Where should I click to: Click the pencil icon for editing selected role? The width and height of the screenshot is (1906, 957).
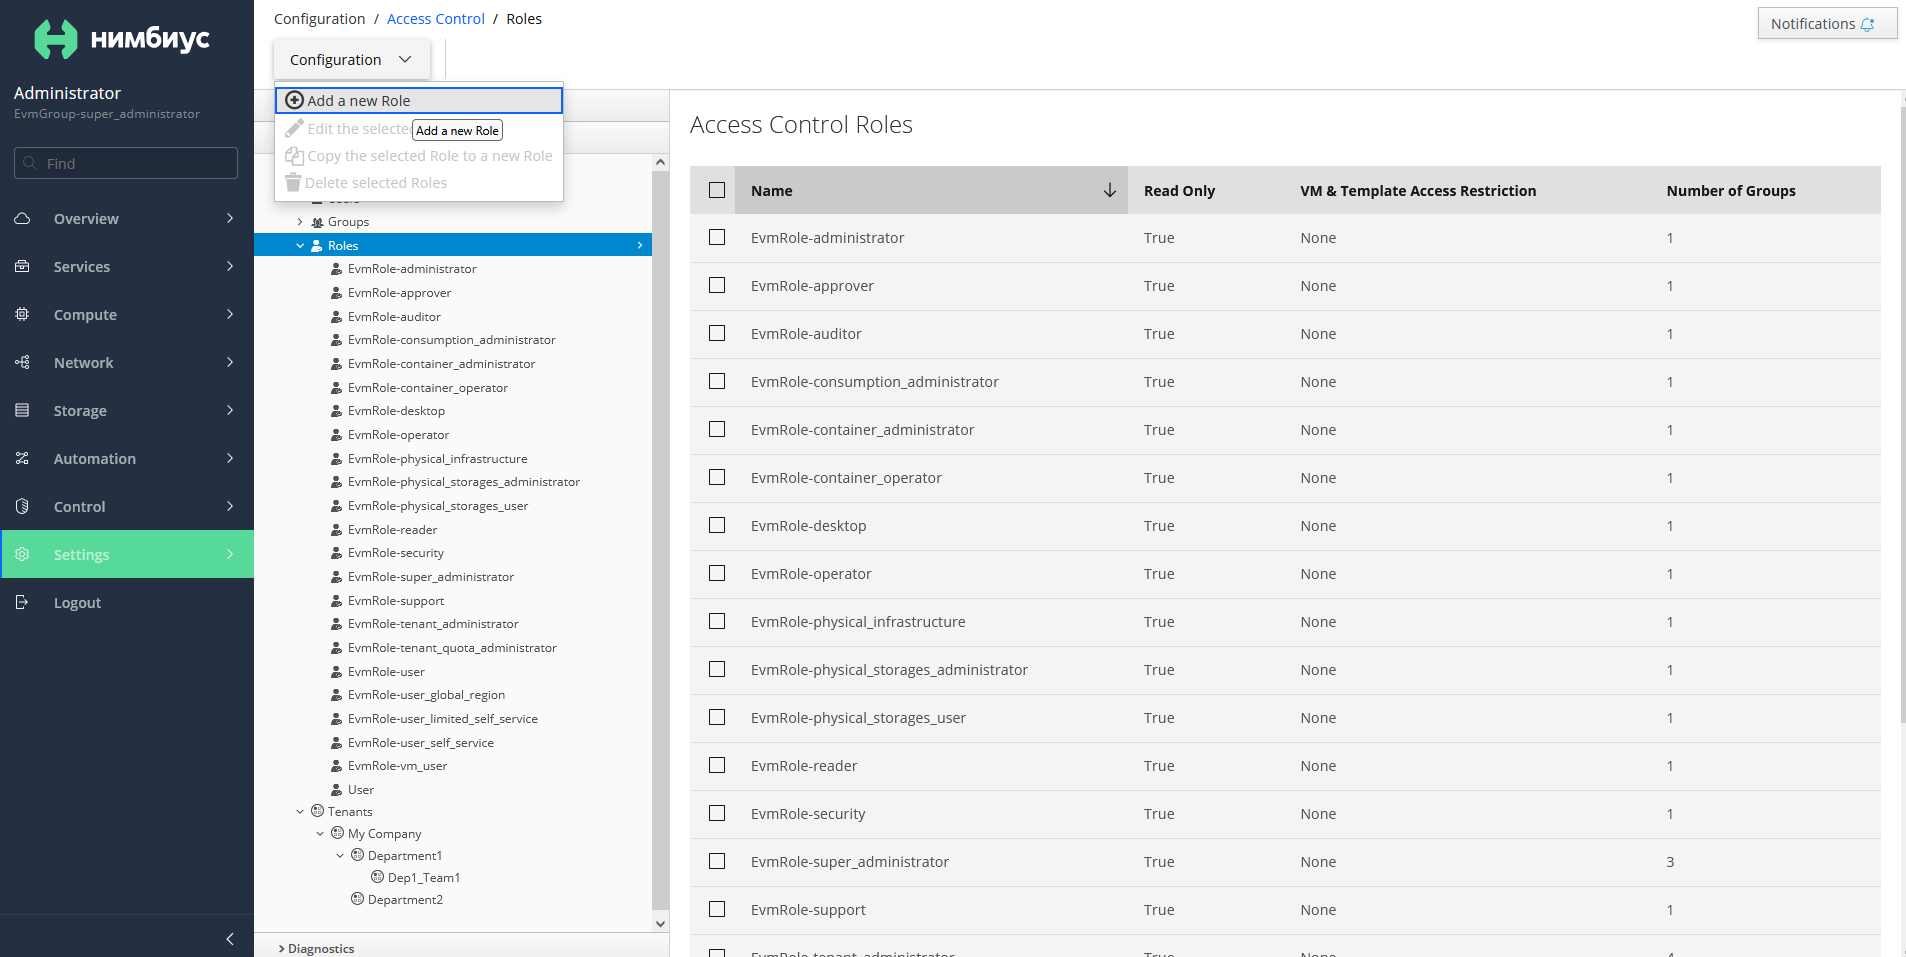point(294,128)
